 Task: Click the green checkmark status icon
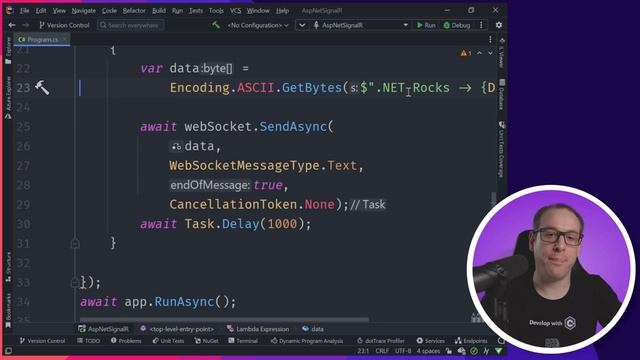(x=474, y=351)
